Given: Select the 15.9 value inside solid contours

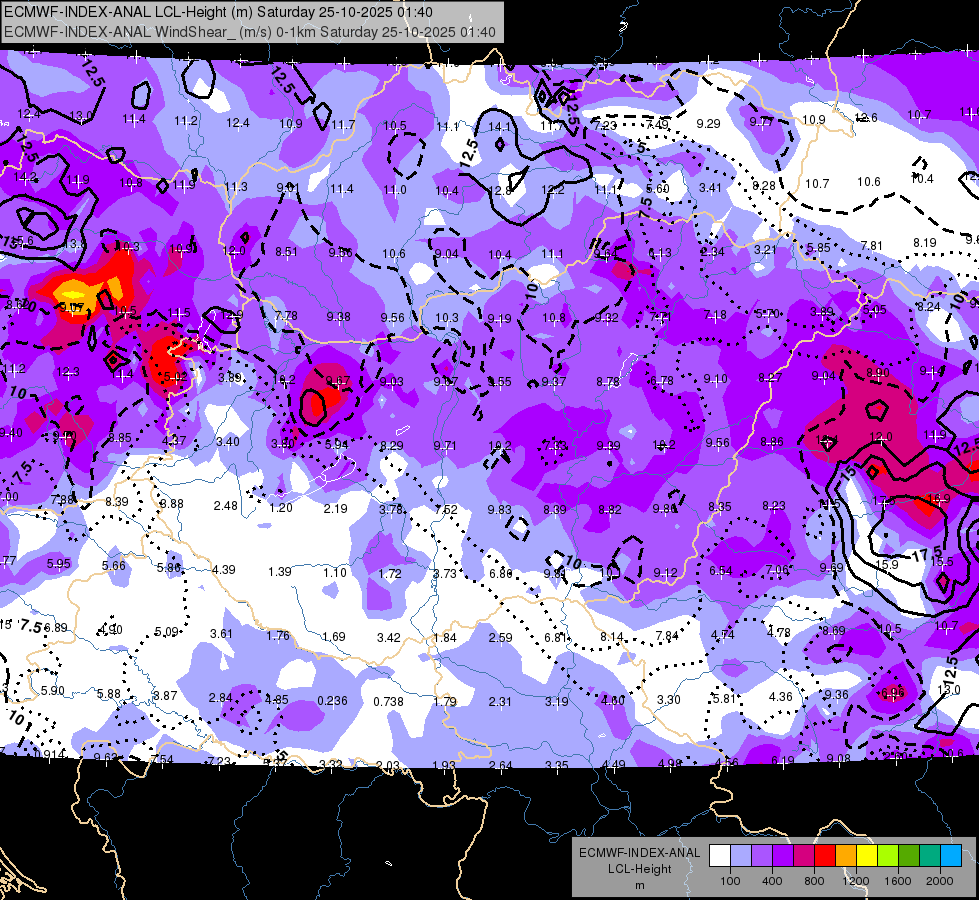Looking at the screenshot, I should pyautogui.click(x=887, y=565).
